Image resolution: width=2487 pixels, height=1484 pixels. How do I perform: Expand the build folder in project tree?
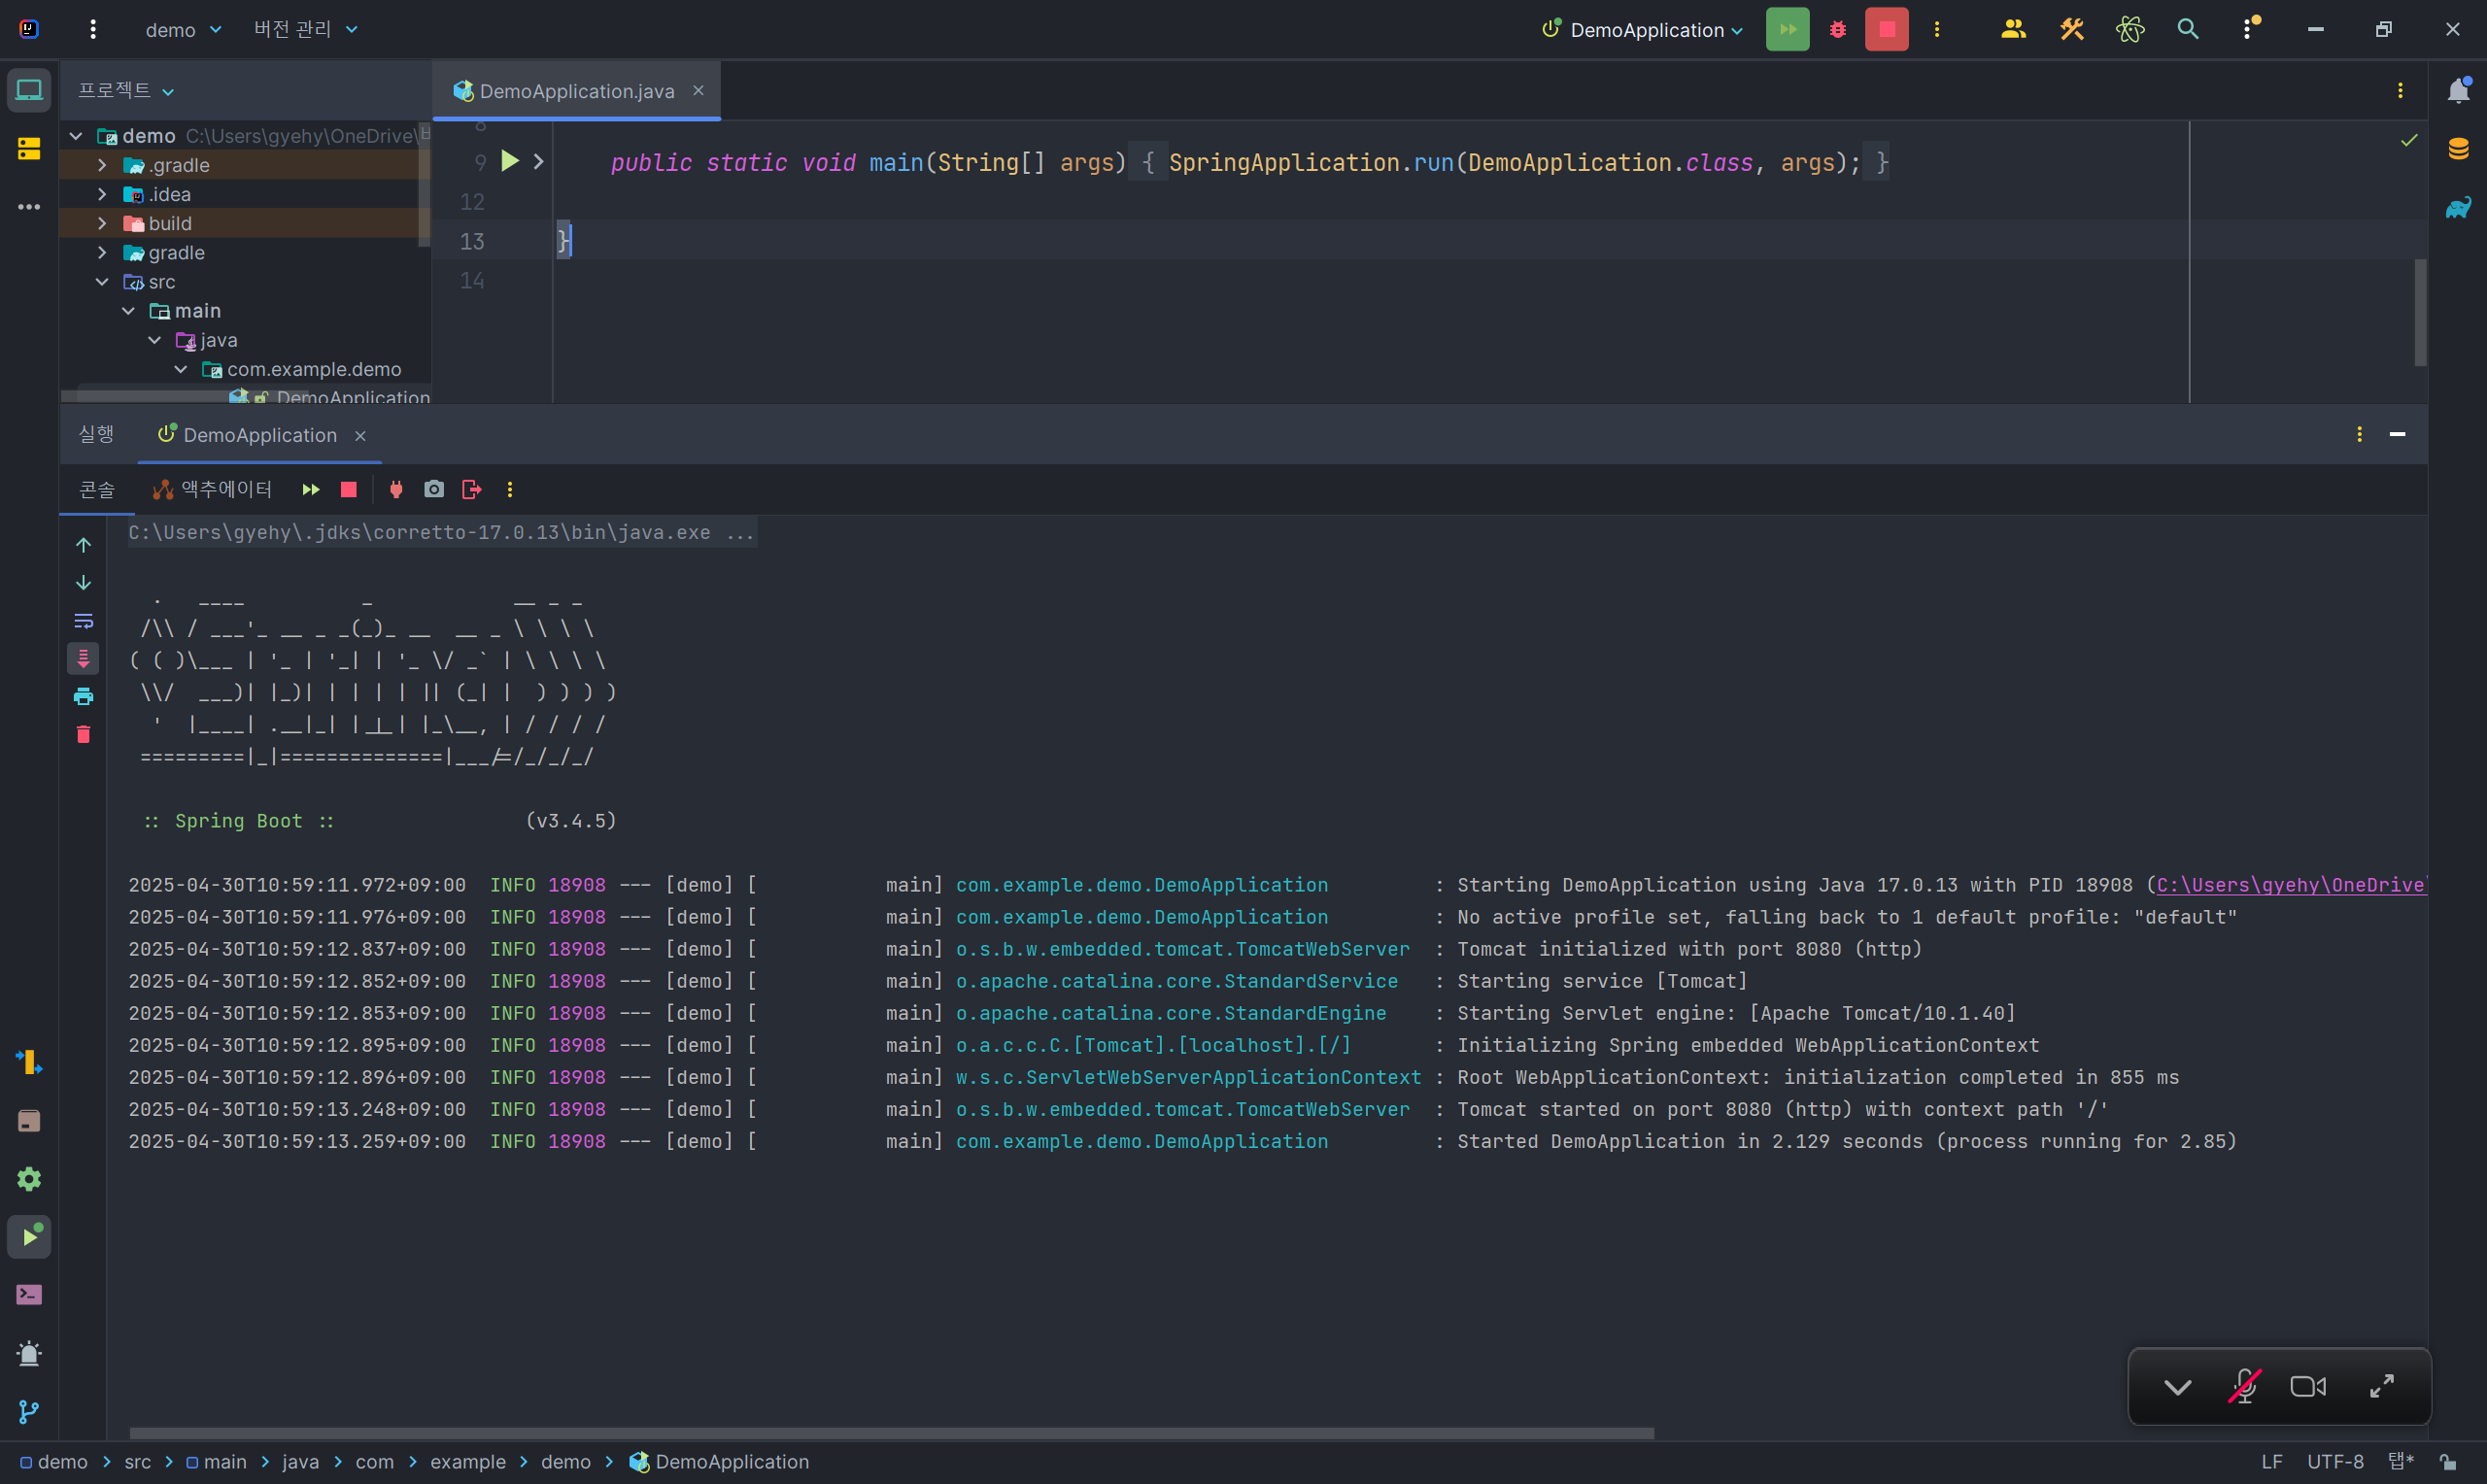coord(102,224)
